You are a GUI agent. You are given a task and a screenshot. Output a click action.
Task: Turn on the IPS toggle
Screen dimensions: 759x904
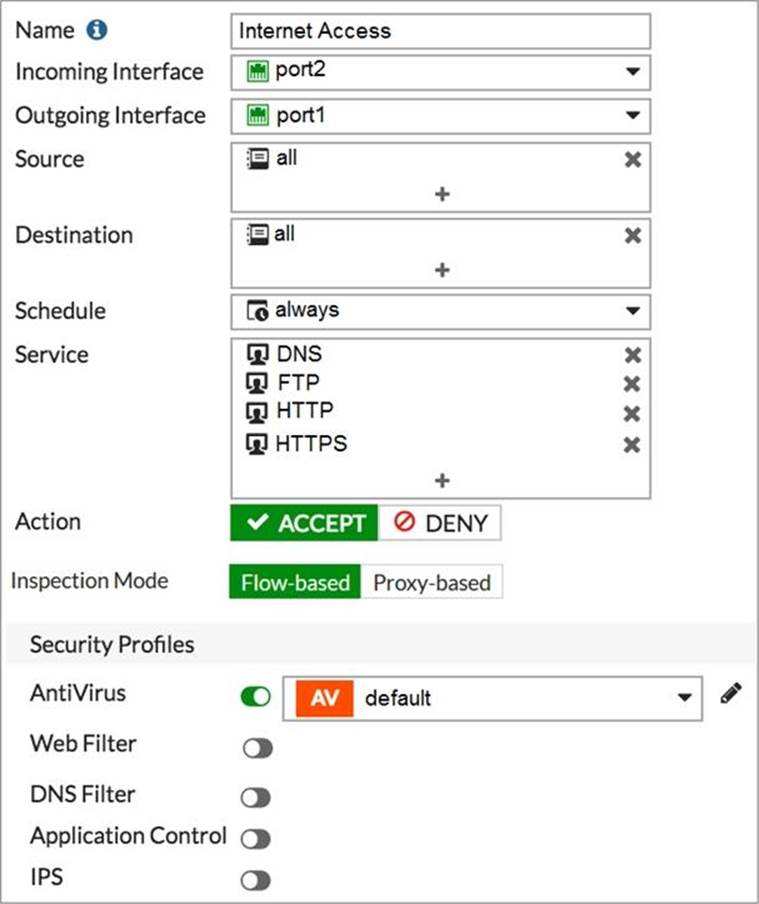[256, 881]
